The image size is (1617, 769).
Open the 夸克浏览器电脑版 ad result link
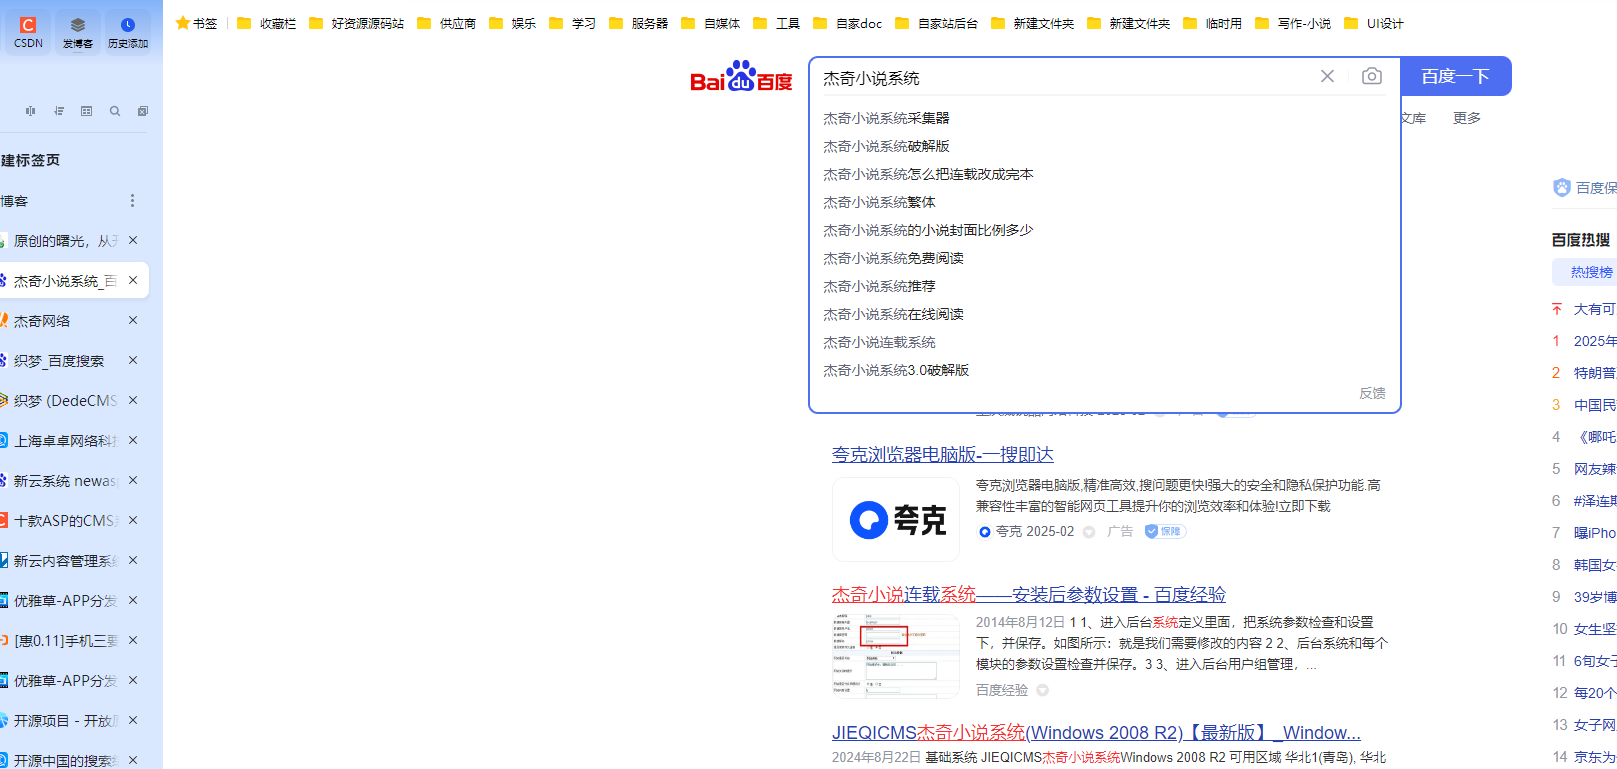coord(943,454)
